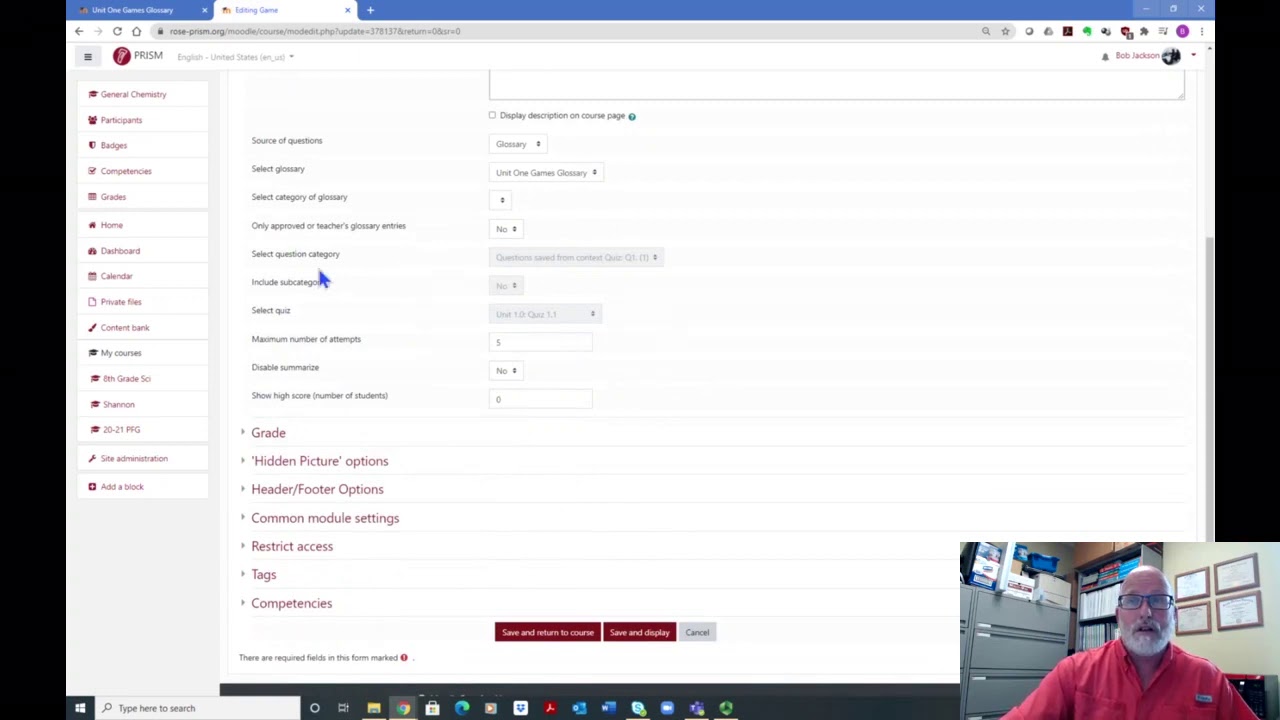Open File Explorer from the taskbar
The width and height of the screenshot is (1280, 720).
coord(373,708)
